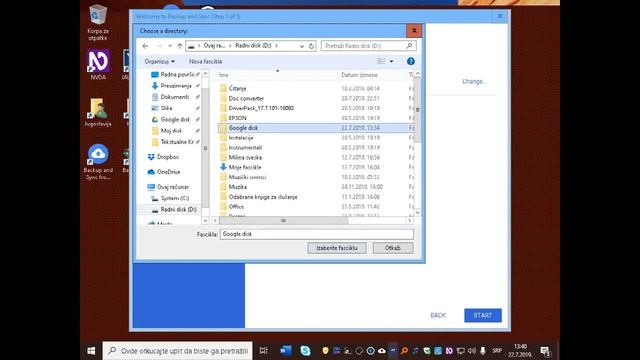The width and height of the screenshot is (640, 360).
Task: Click the taskbar search box
Action: coord(178,351)
